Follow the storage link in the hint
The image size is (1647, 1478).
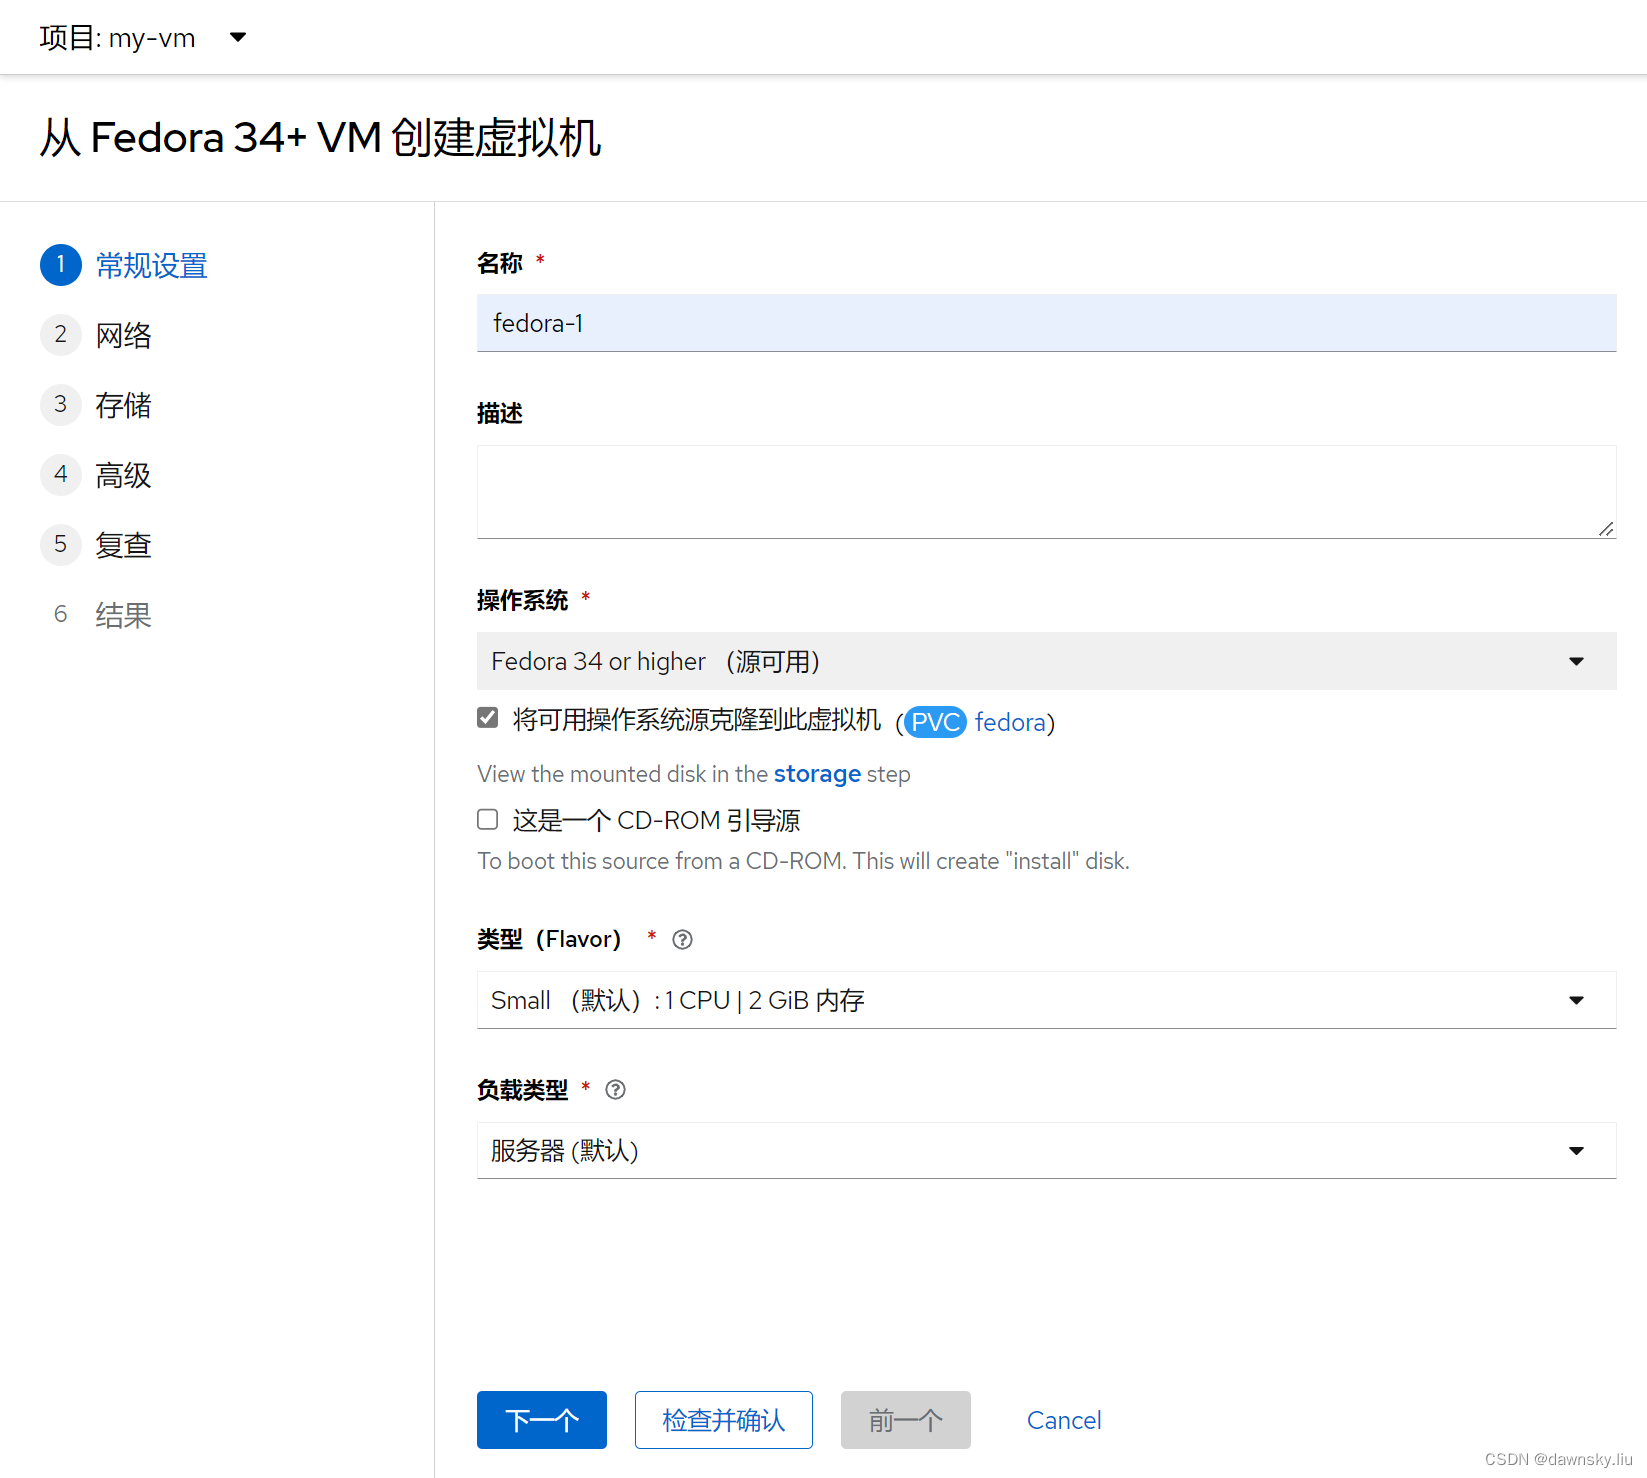tap(817, 773)
